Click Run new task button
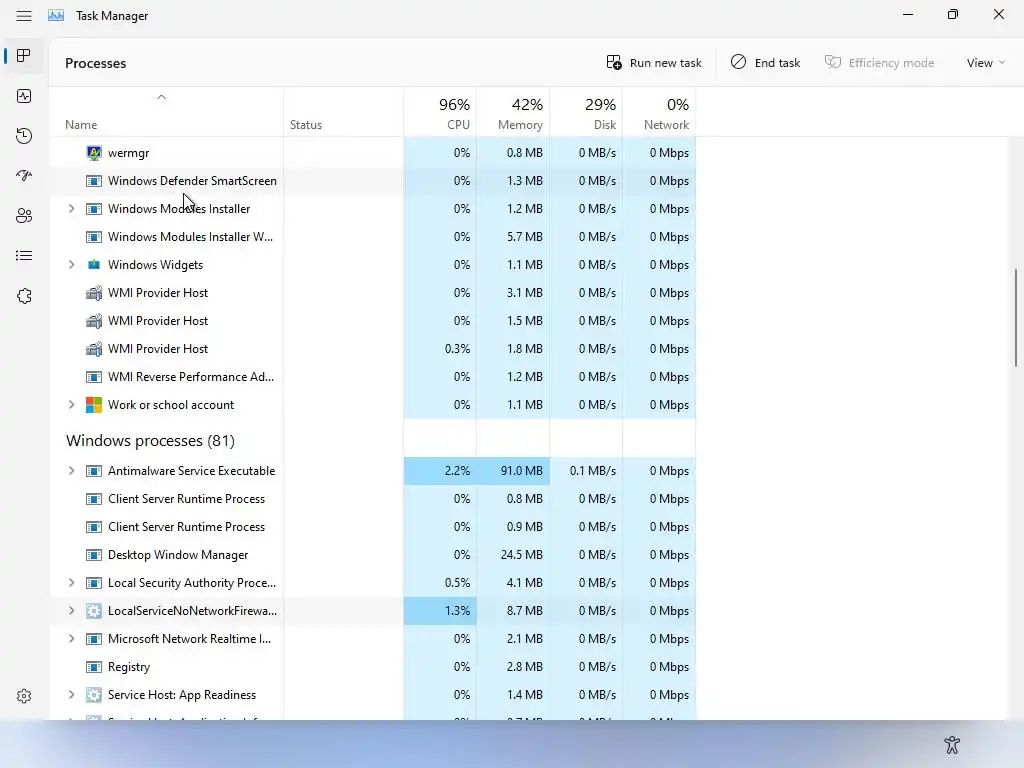Viewport: 1024px width, 768px height. point(654,63)
